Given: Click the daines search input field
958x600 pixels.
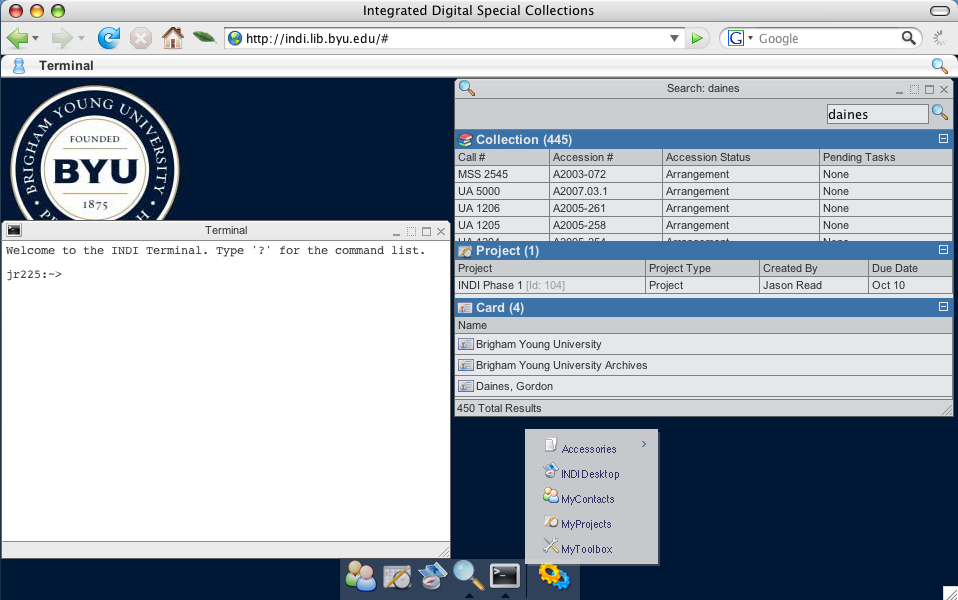Looking at the screenshot, I should point(877,114).
